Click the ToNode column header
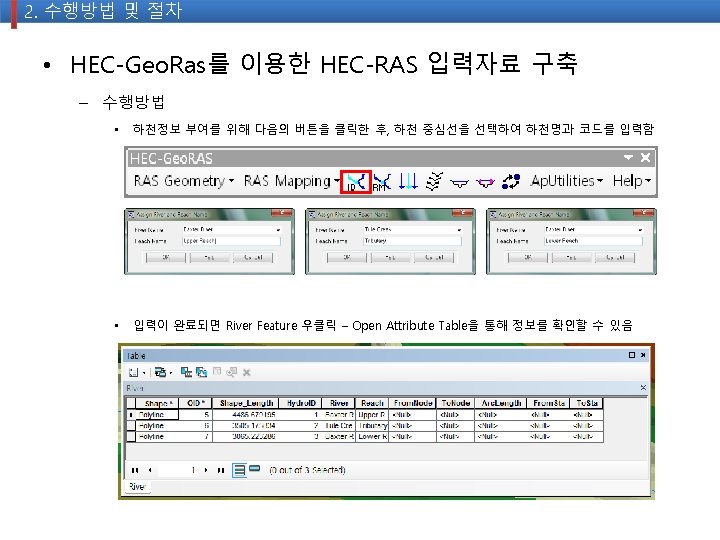This screenshot has height=540, width=720. coord(456,403)
